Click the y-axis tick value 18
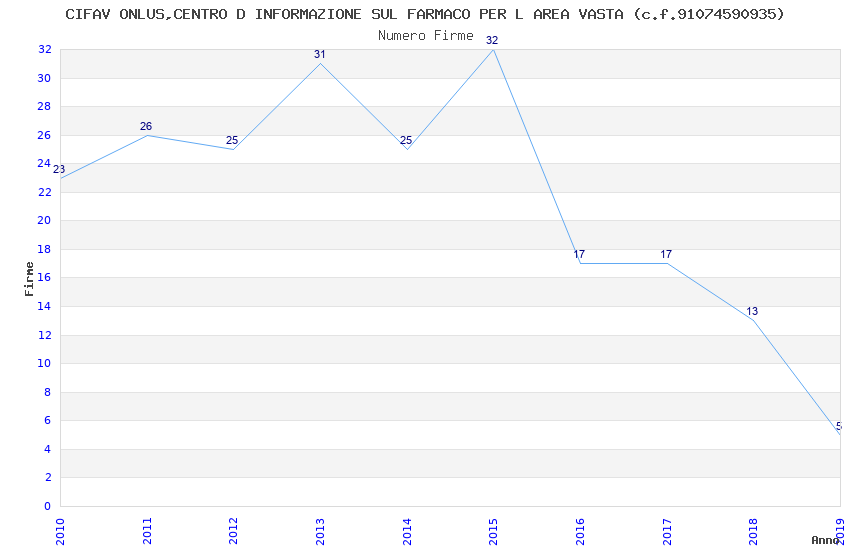The image size is (850, 550). pos(44,249)
